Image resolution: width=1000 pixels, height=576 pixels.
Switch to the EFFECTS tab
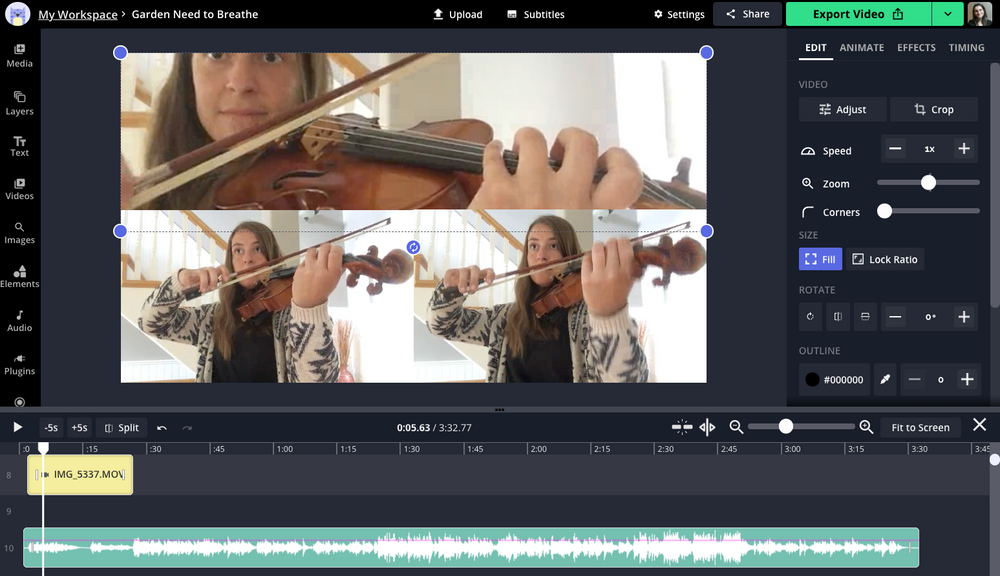coord(916,47)
